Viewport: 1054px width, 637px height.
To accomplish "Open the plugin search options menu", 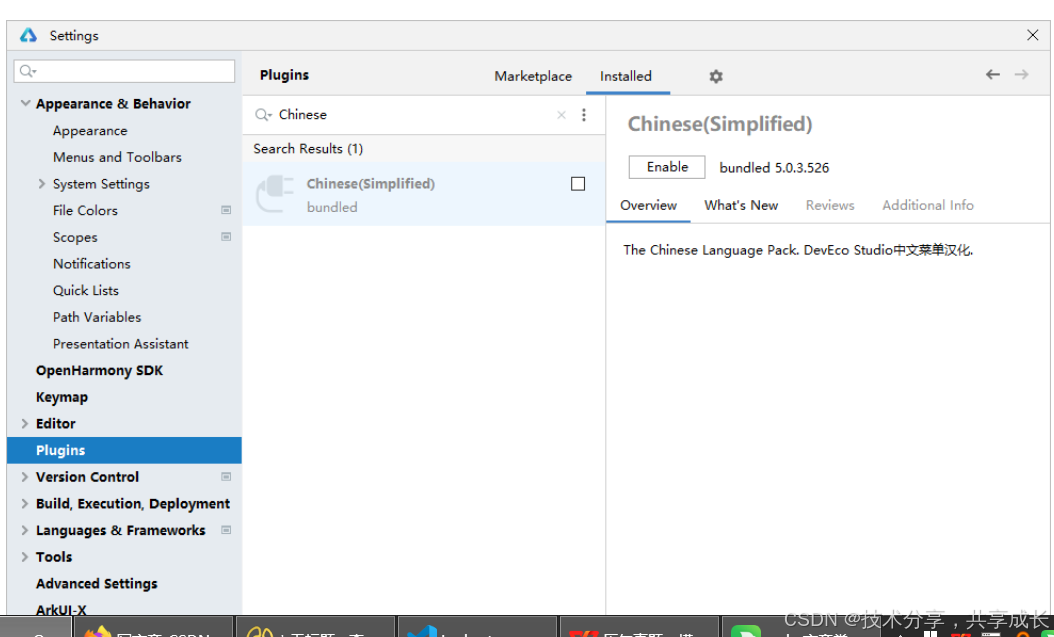I will coord(583,115).
